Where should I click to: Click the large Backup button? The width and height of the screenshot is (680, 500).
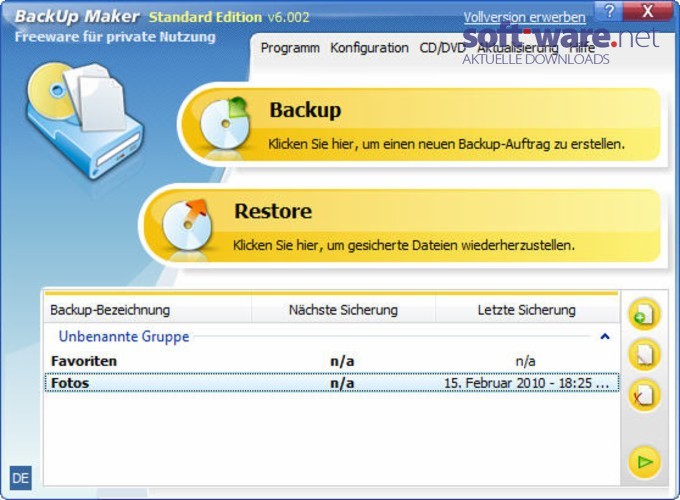tap(421, 124)
